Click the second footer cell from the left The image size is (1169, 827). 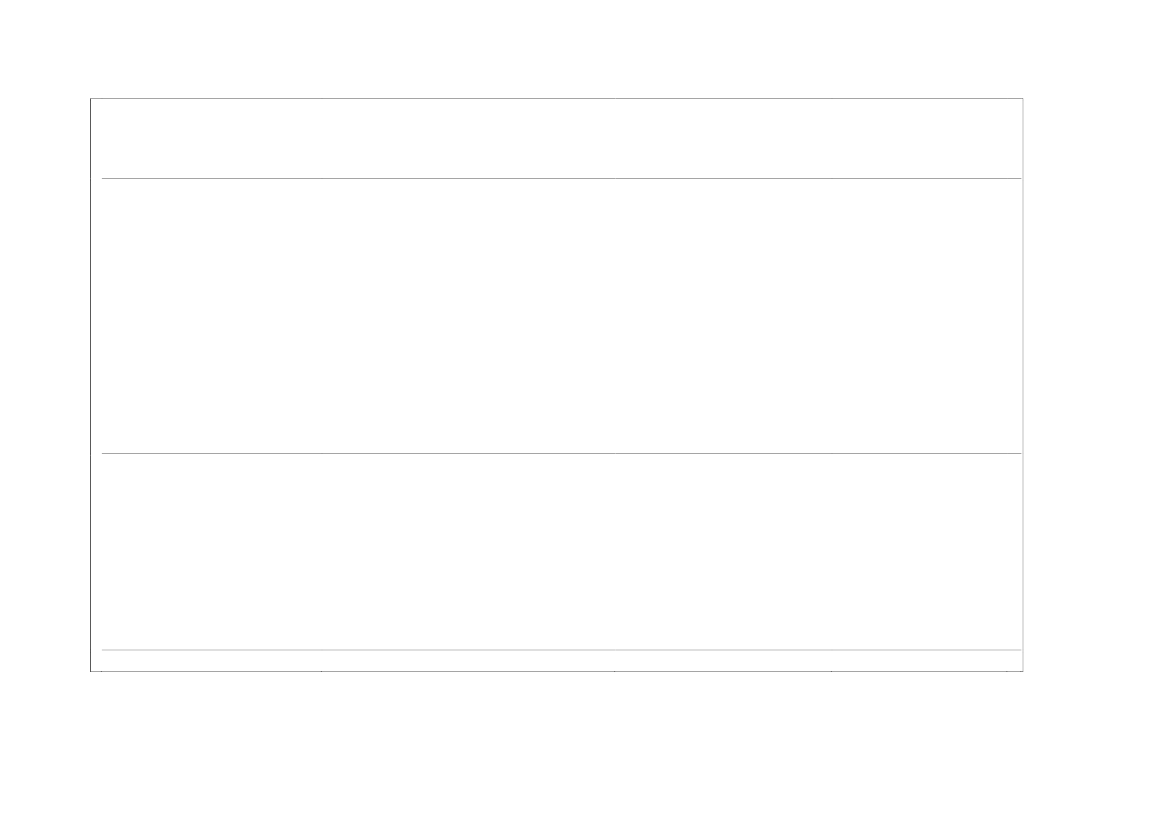click(x=467, y=662)
